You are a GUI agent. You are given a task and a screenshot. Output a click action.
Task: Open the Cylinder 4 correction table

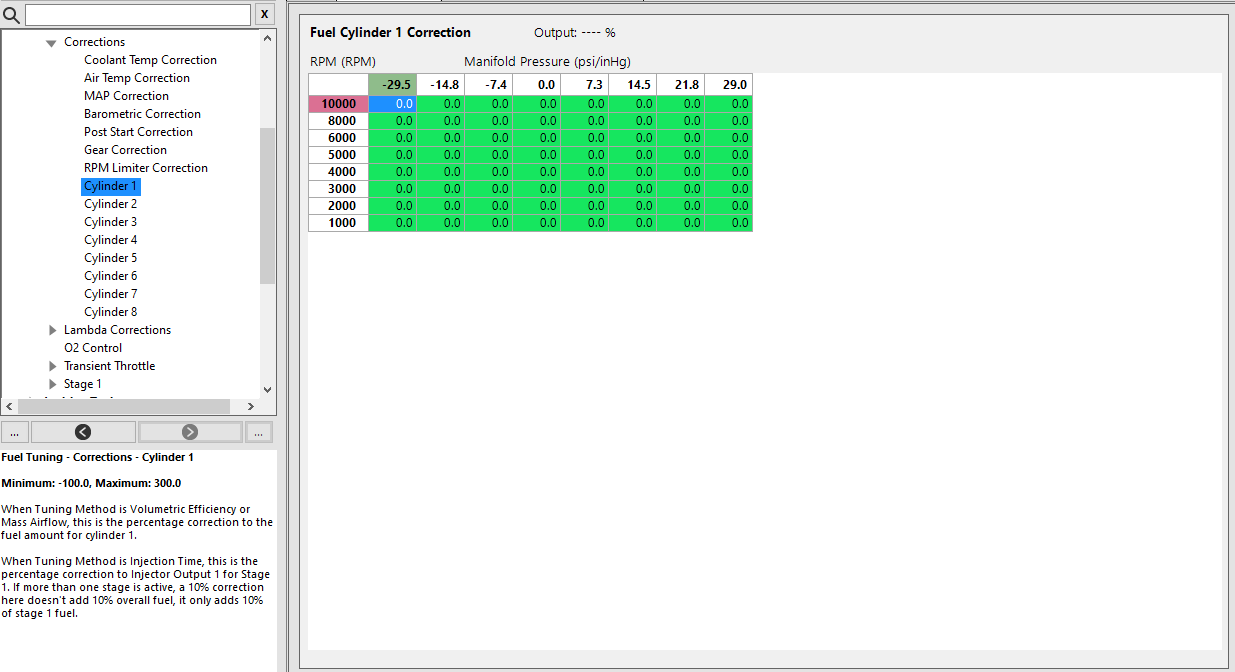[x=110, y=240]
